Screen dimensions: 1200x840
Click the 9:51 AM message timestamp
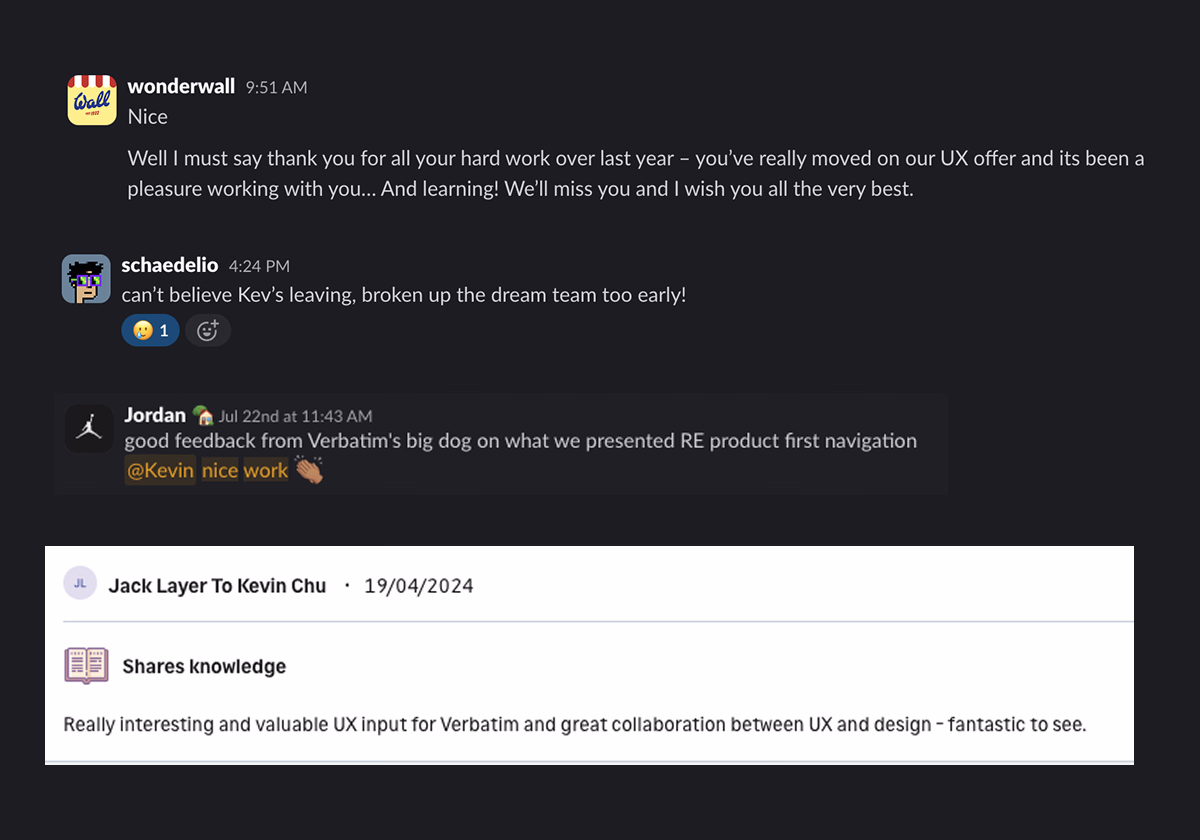point(276,88)
